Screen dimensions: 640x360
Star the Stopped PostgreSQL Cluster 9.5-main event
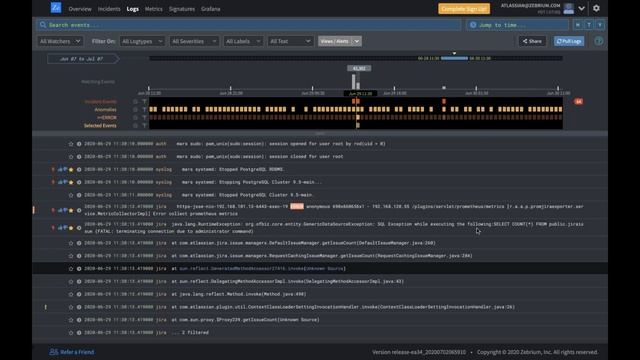click(71, 195)
